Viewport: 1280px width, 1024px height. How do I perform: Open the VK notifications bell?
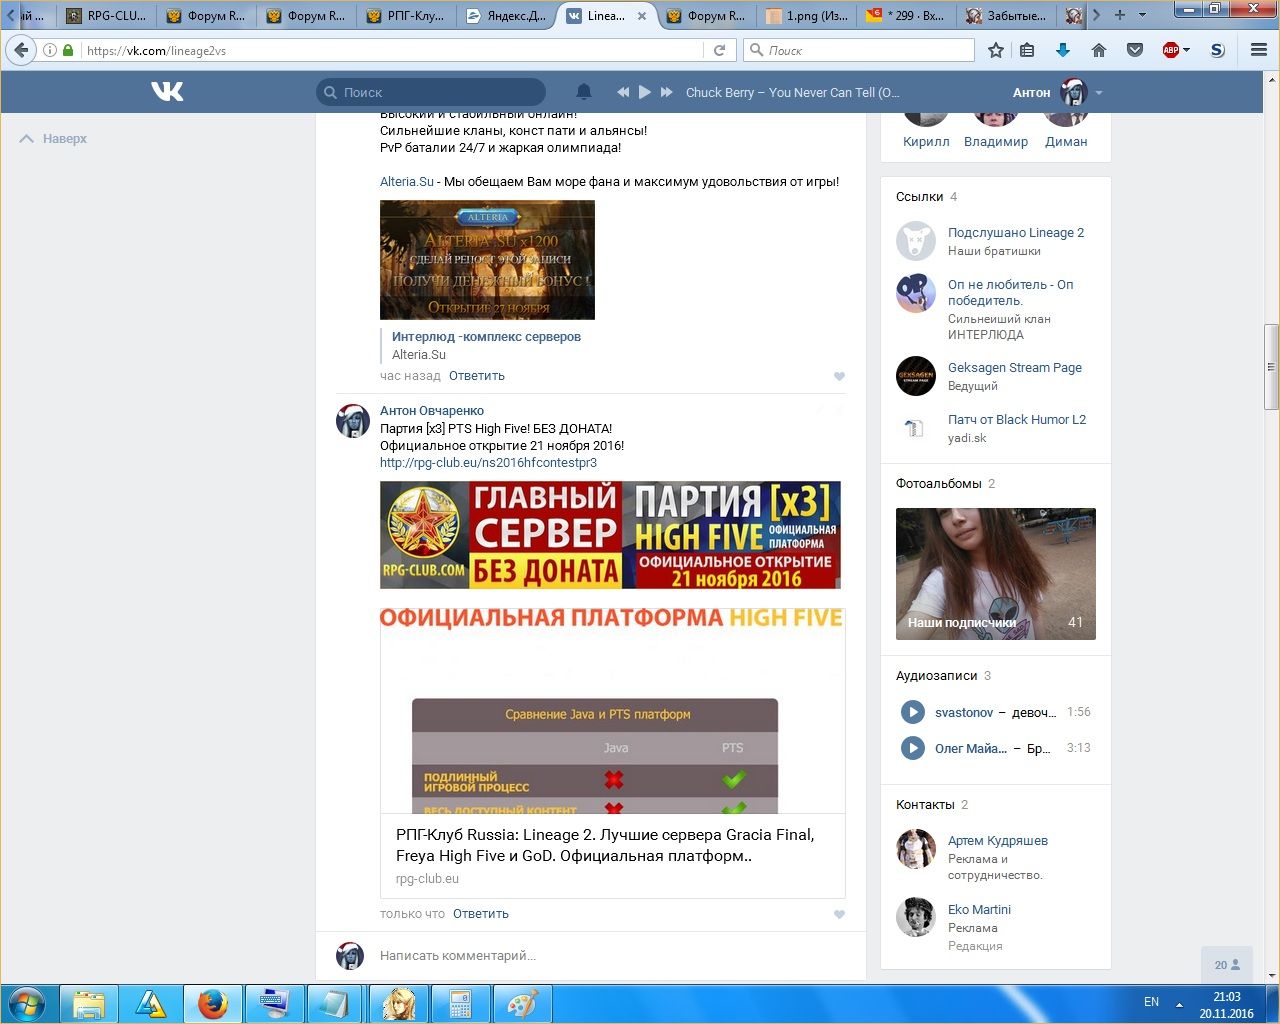point(584,92)
